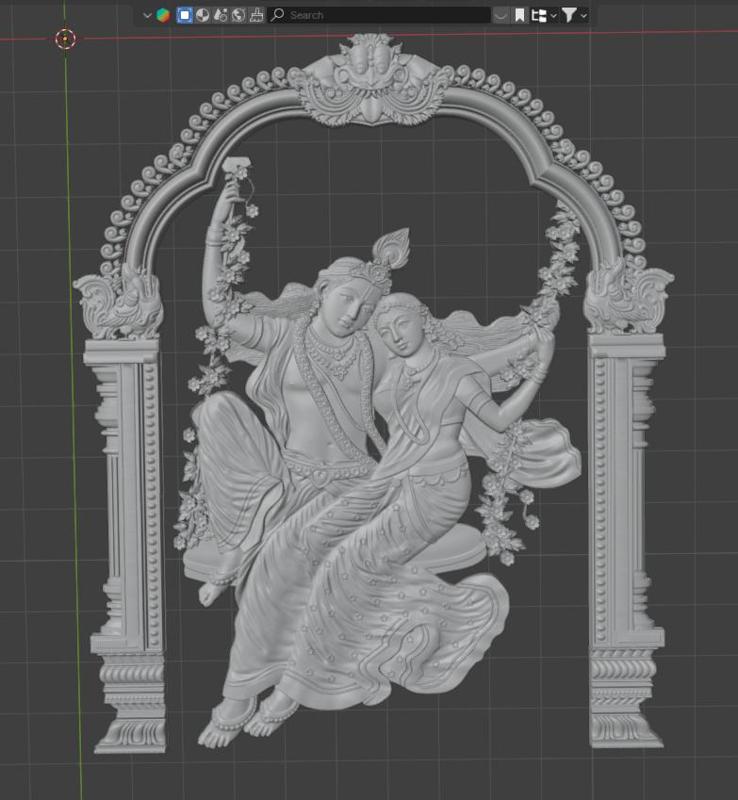Viewport: 738px width, 800px height.
Task: Click the Search input field
Action: [379, 15]
